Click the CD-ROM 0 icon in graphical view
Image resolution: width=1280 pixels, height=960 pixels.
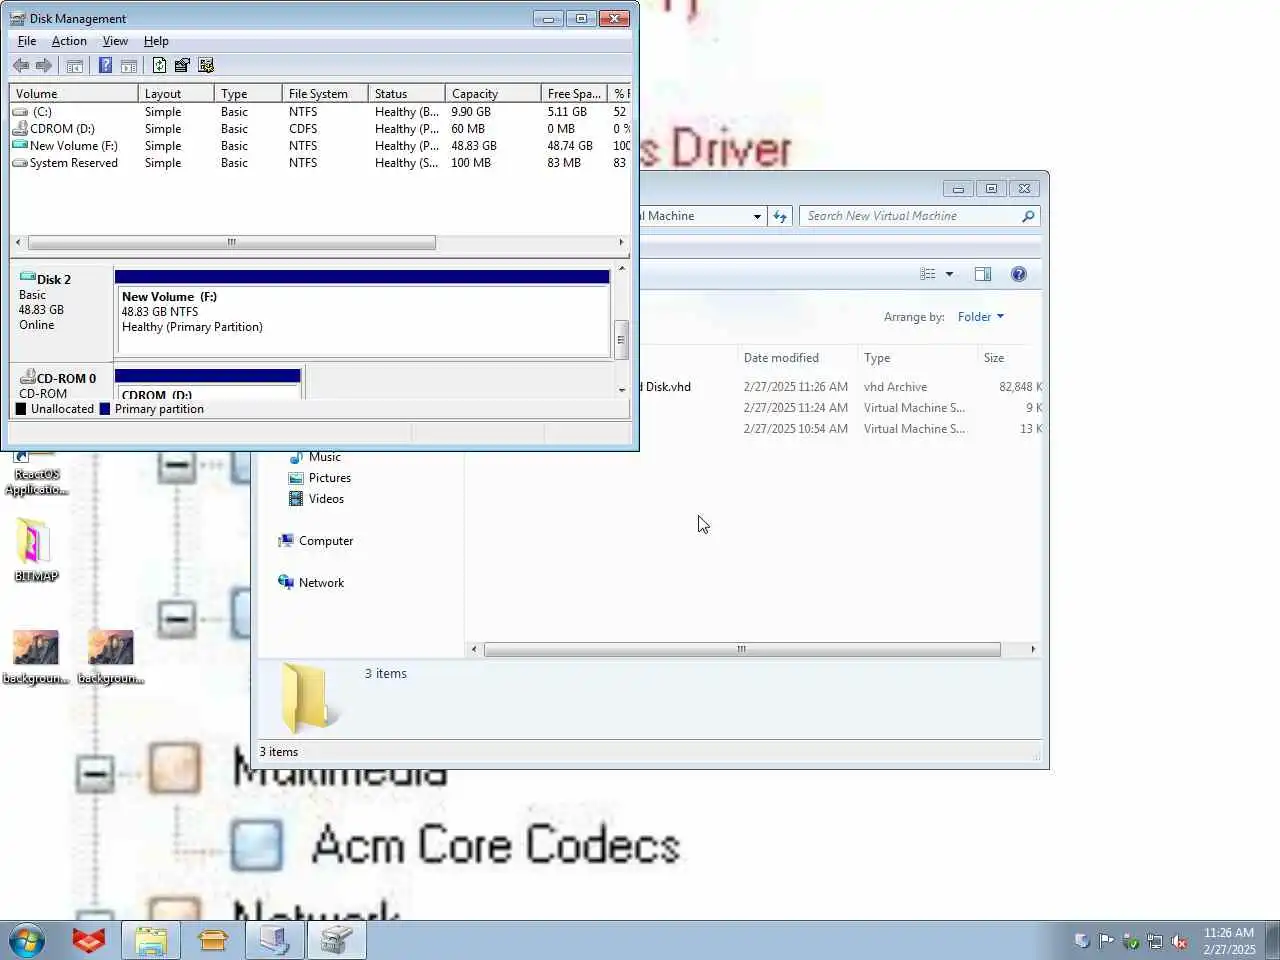click(x=28, y=377)
